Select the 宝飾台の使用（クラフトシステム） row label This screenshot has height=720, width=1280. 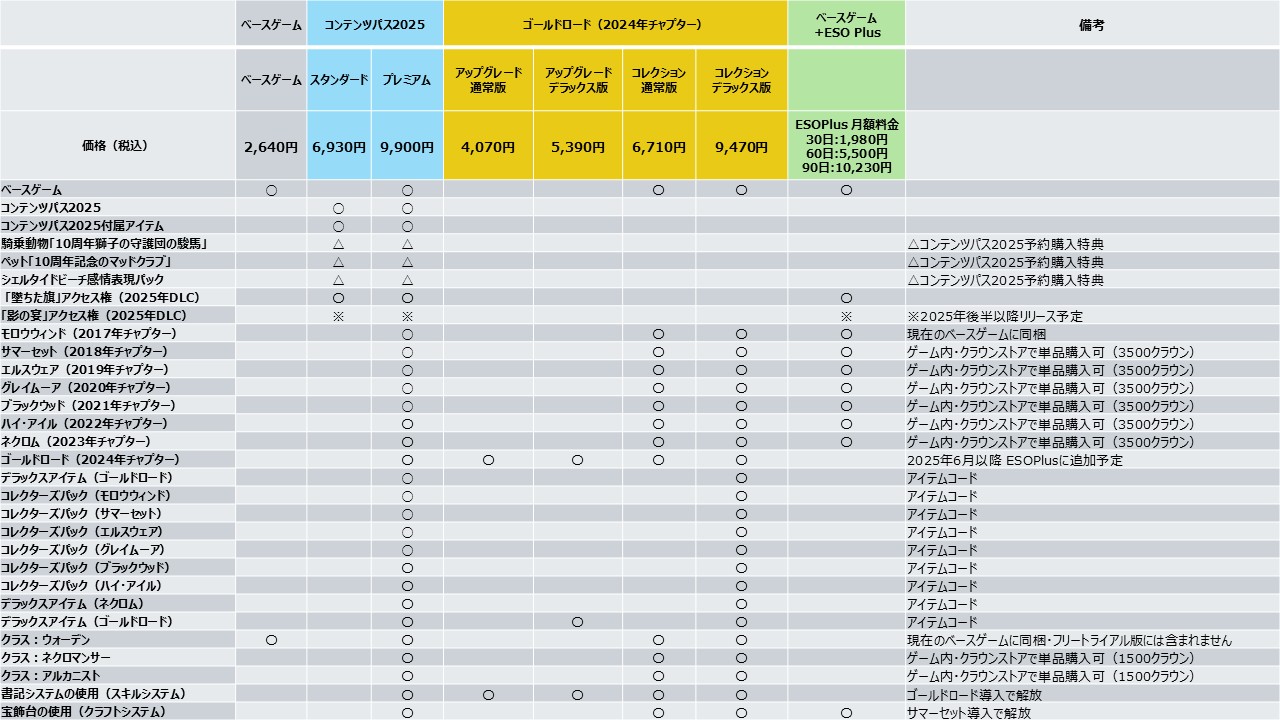coord(83,712)
